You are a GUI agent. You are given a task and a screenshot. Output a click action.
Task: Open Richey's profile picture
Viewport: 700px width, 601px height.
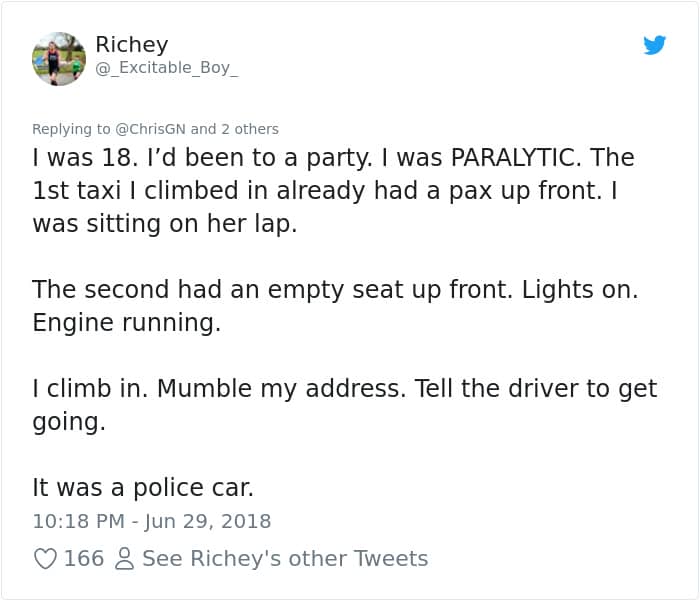coord(59,58)
